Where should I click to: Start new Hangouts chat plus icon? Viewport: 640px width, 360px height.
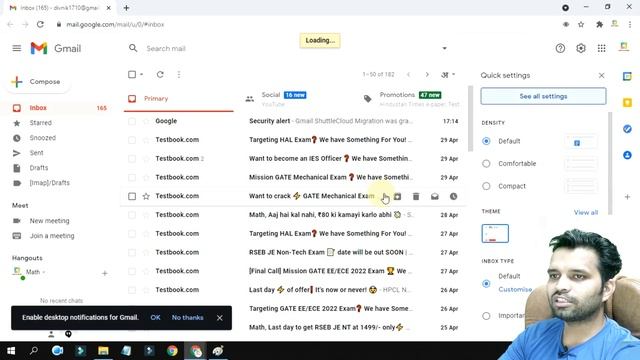pyautogui.click(x=105, y=273)
